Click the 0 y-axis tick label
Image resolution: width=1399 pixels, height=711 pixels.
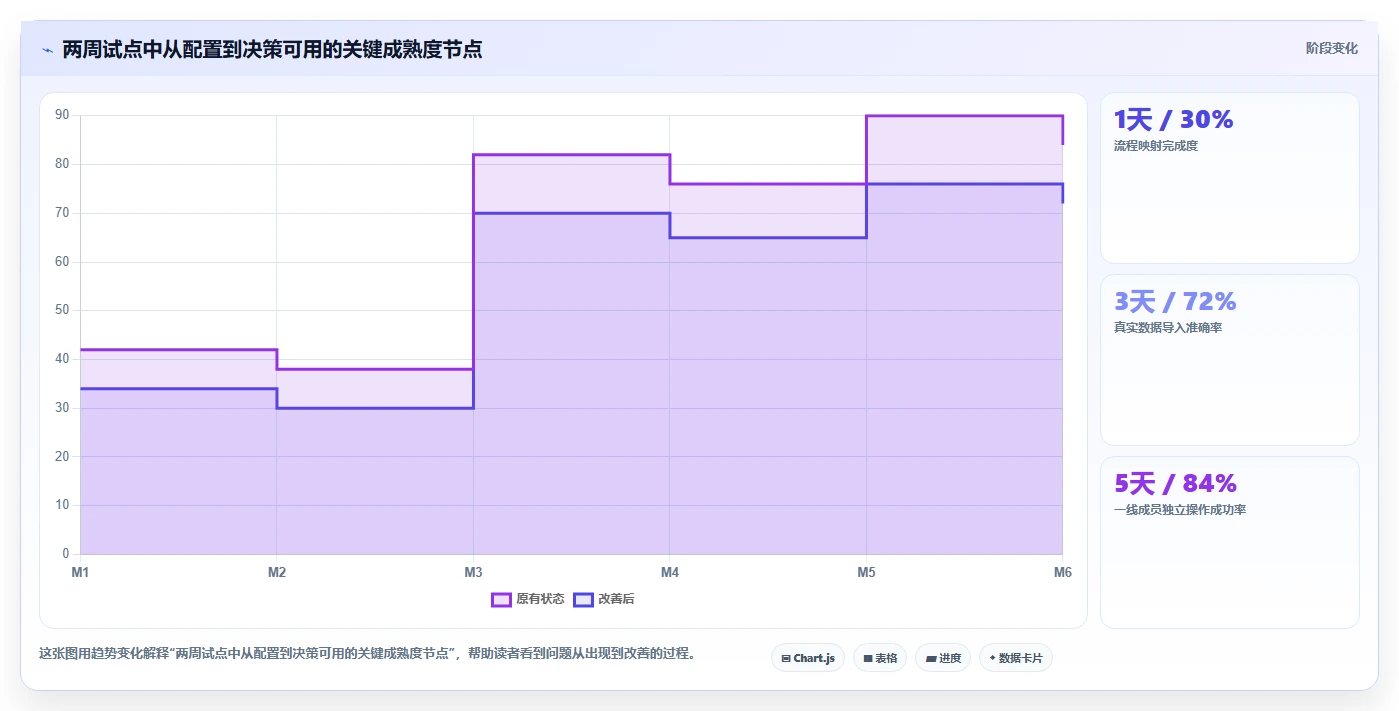65,554
